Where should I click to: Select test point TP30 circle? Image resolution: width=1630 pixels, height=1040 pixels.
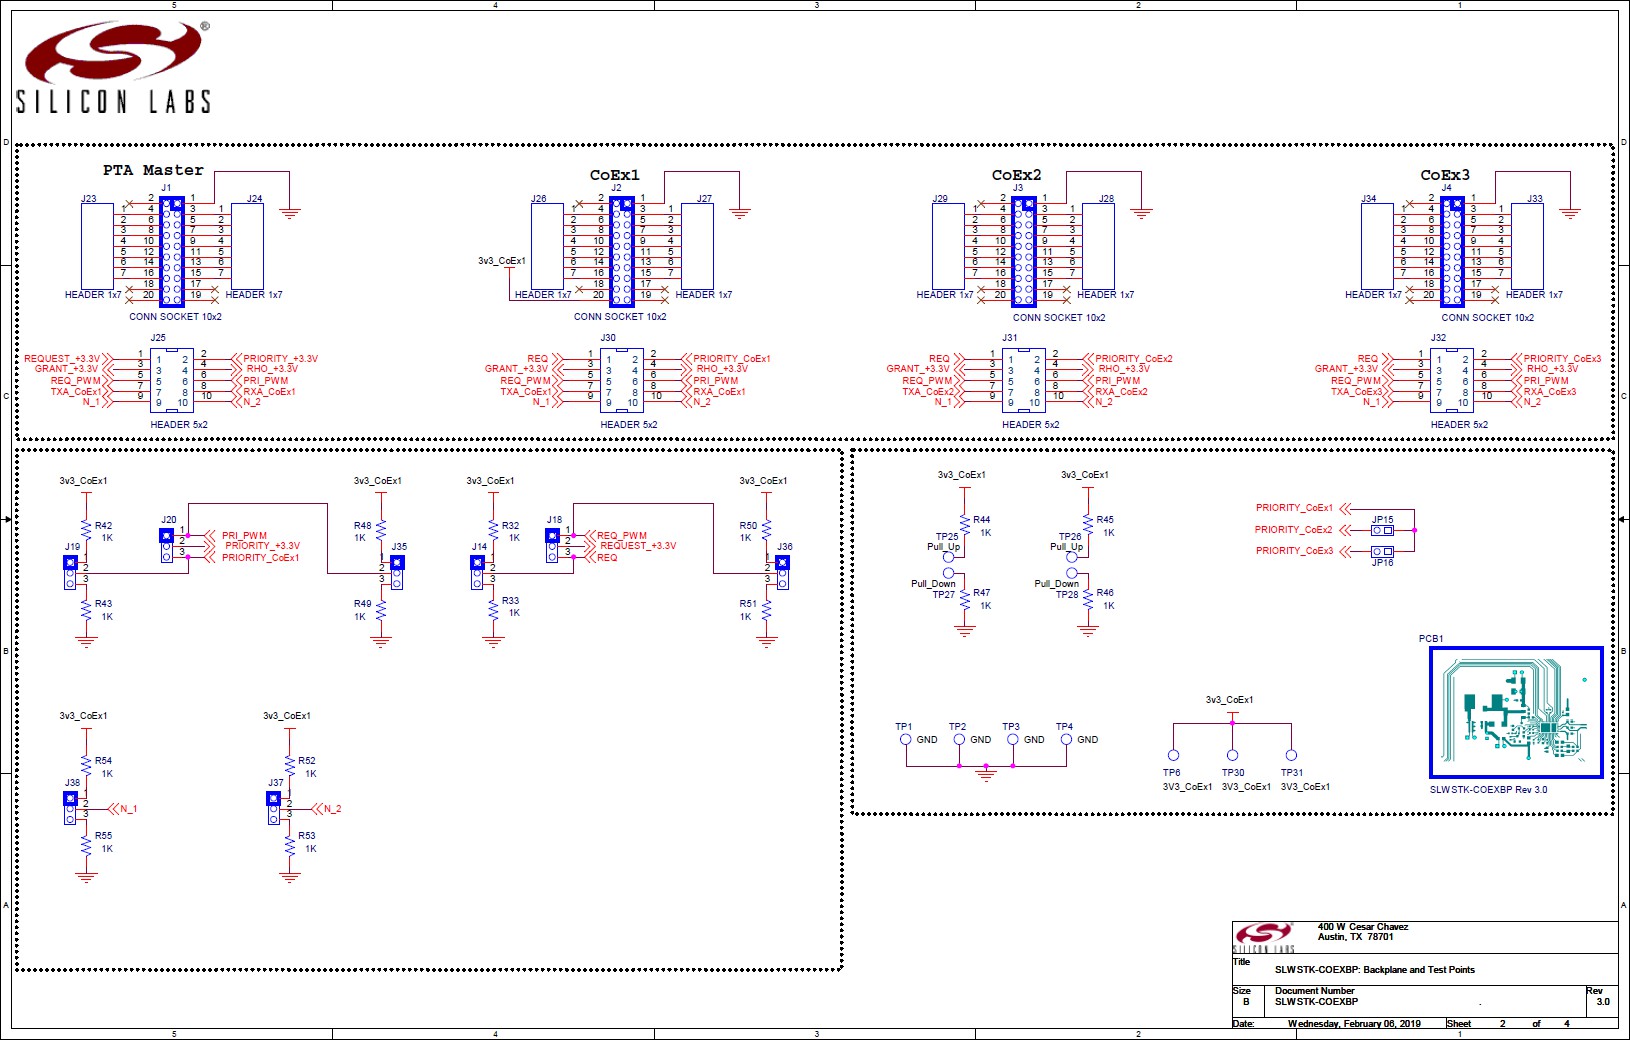[x=1232, y=755]
